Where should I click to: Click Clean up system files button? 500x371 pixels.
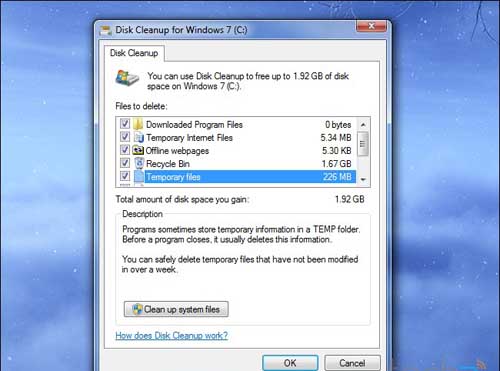(x=176, y=309)
